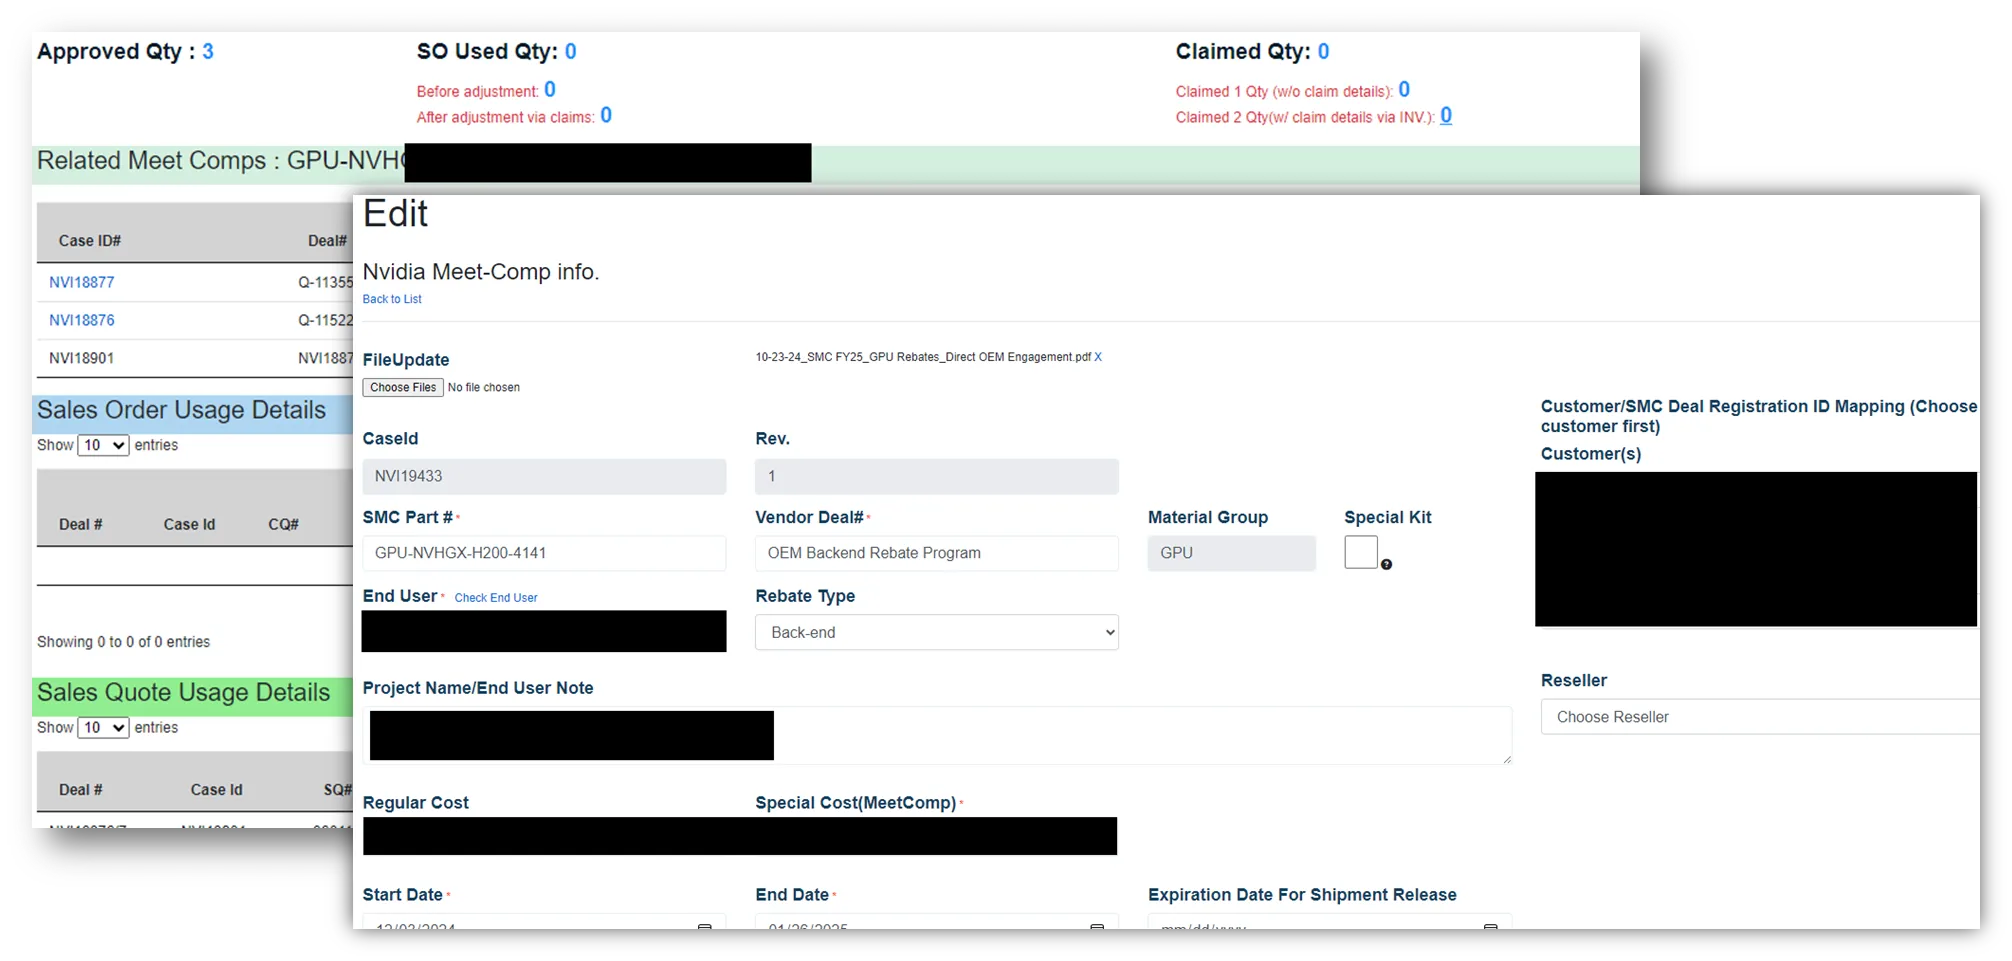Remove the attached PDF with the X

[x=1098, y=357]
